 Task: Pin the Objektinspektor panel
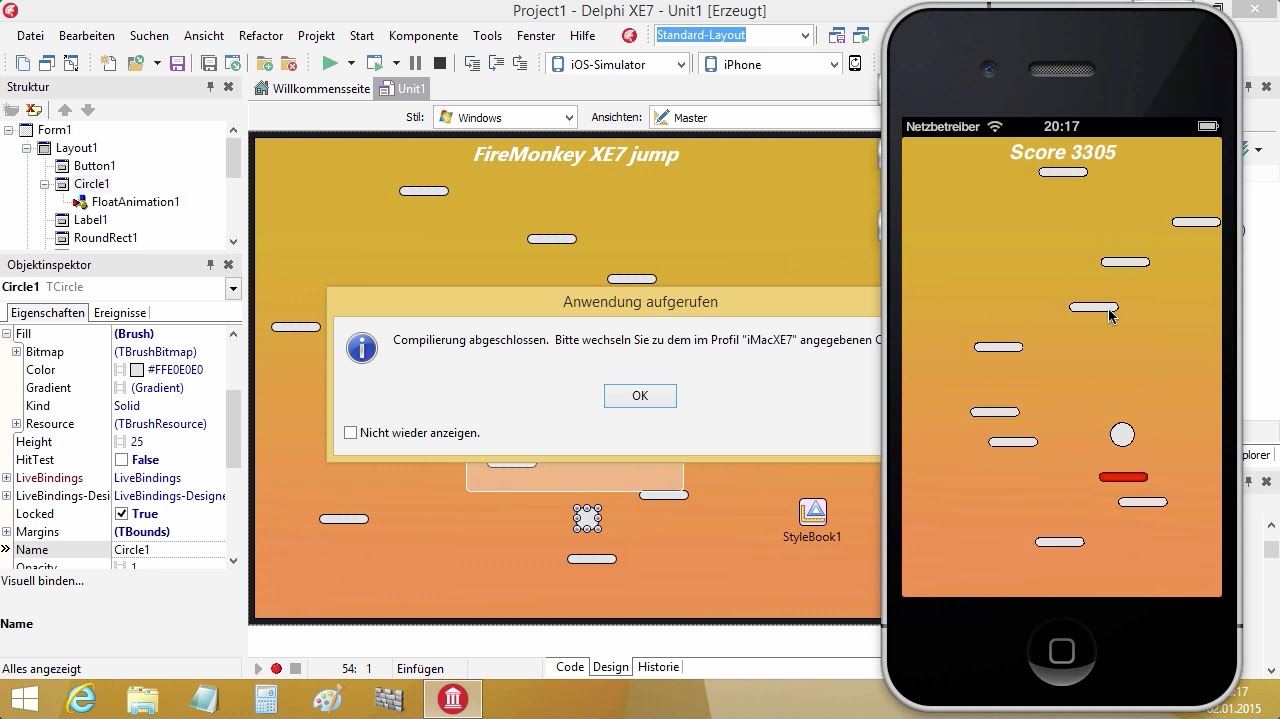coord(210,265)
